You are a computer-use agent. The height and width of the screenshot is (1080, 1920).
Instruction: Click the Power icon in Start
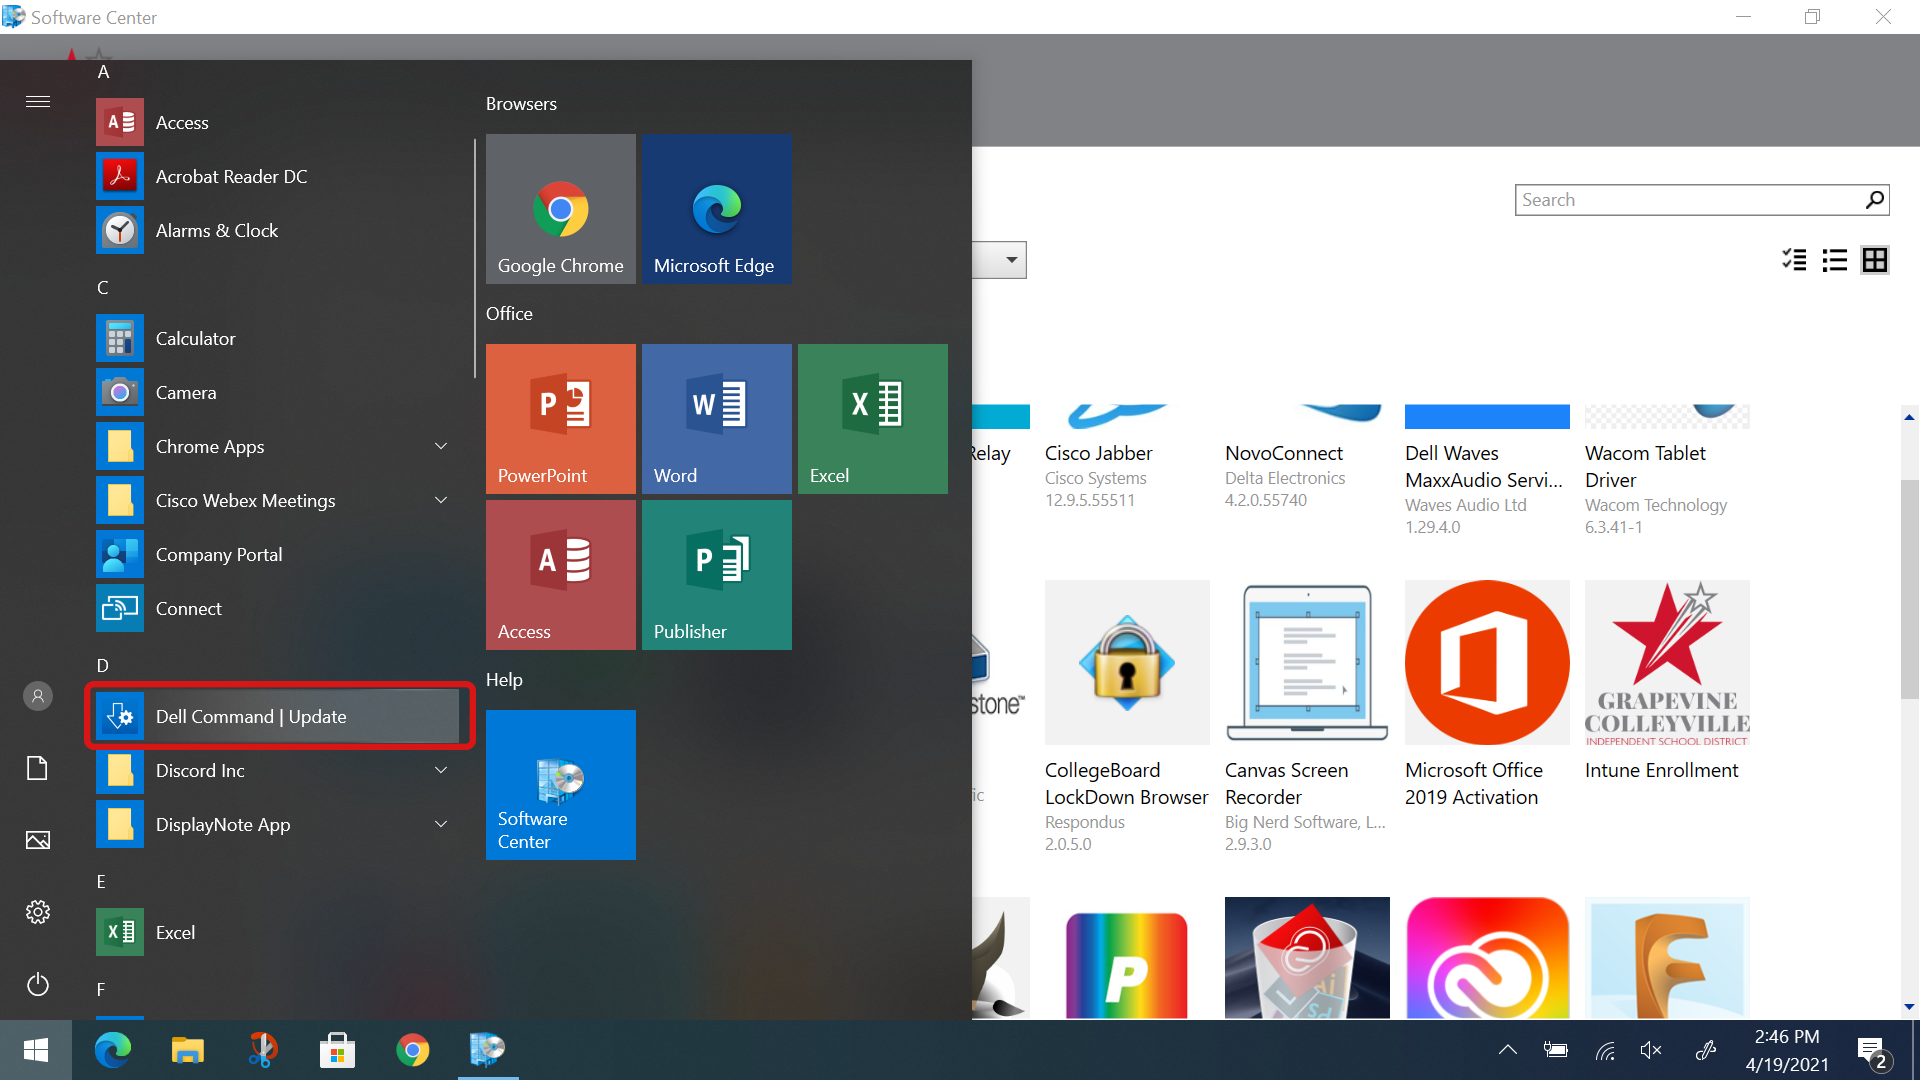pyautogui.click(x=38, y=984)
